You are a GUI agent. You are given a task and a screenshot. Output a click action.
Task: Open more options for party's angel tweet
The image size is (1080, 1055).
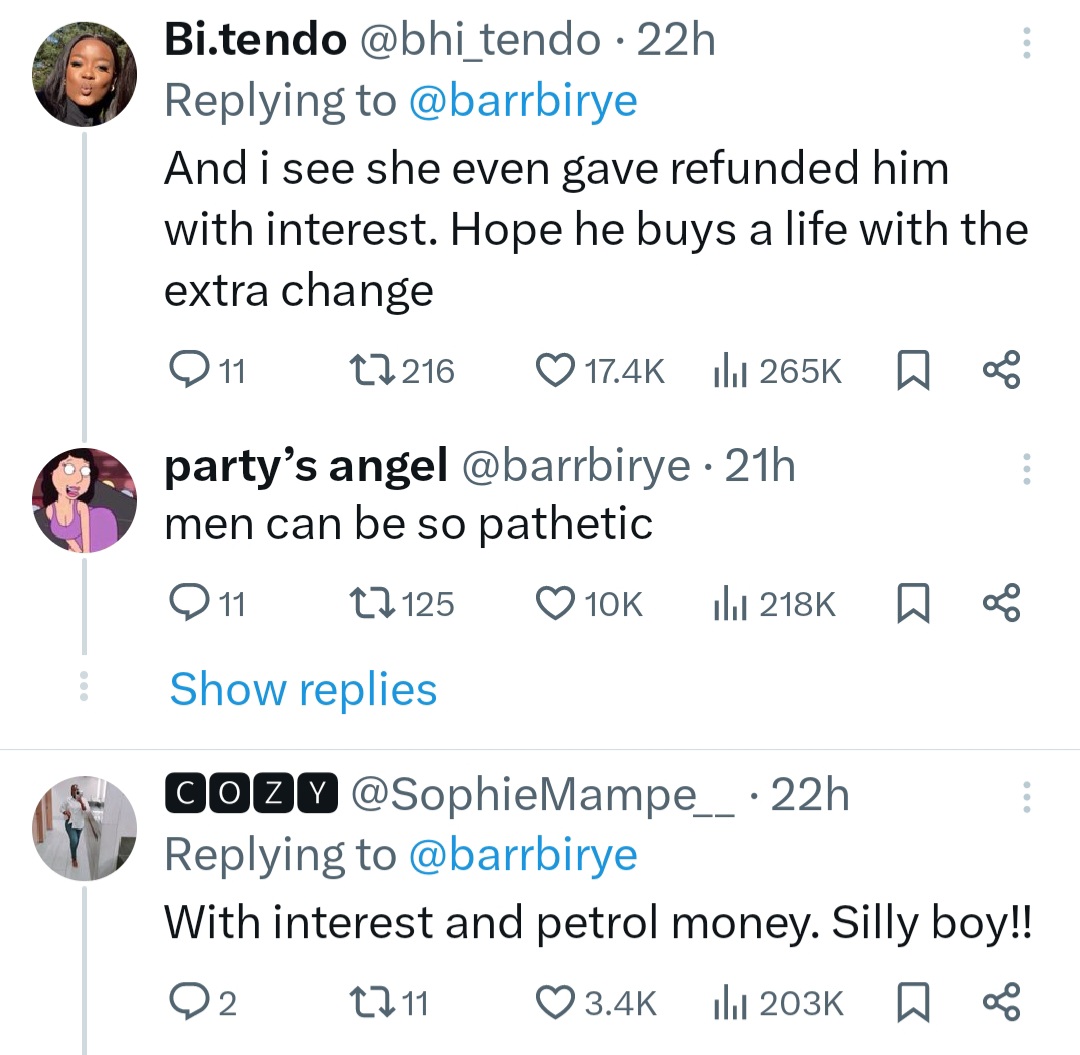pos(1025,469)
